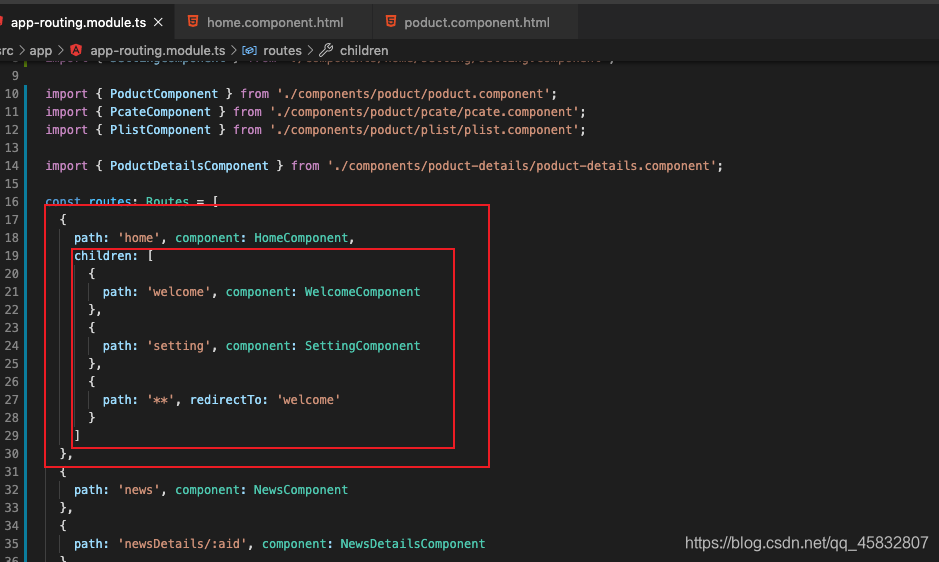Click line number 31 in gutter
Image resolution: width=939 pixels, height=562 pixels.
point(11,472)
